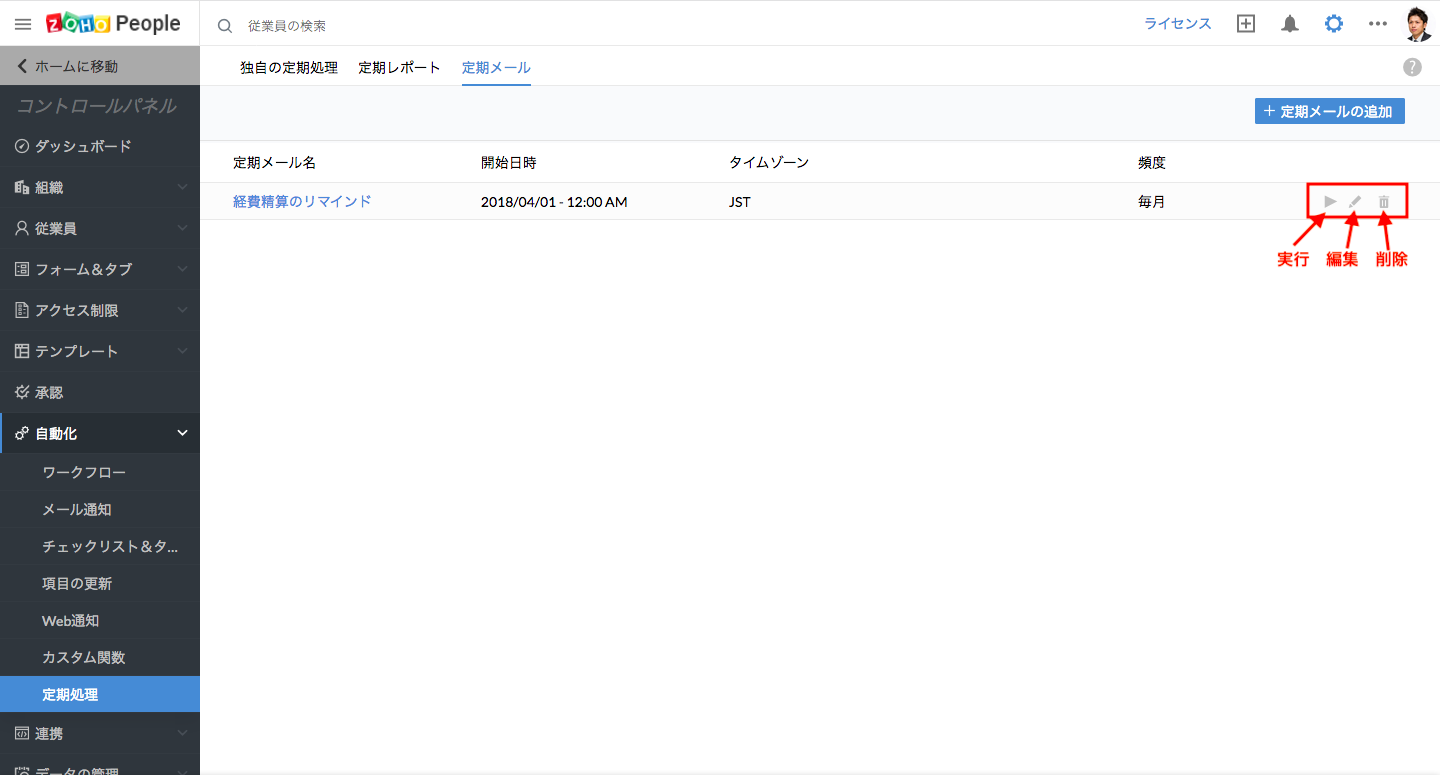Open the notifications bell icon
The width and height of the screenshot is (1440, 775).
(x=1290, y=24)
